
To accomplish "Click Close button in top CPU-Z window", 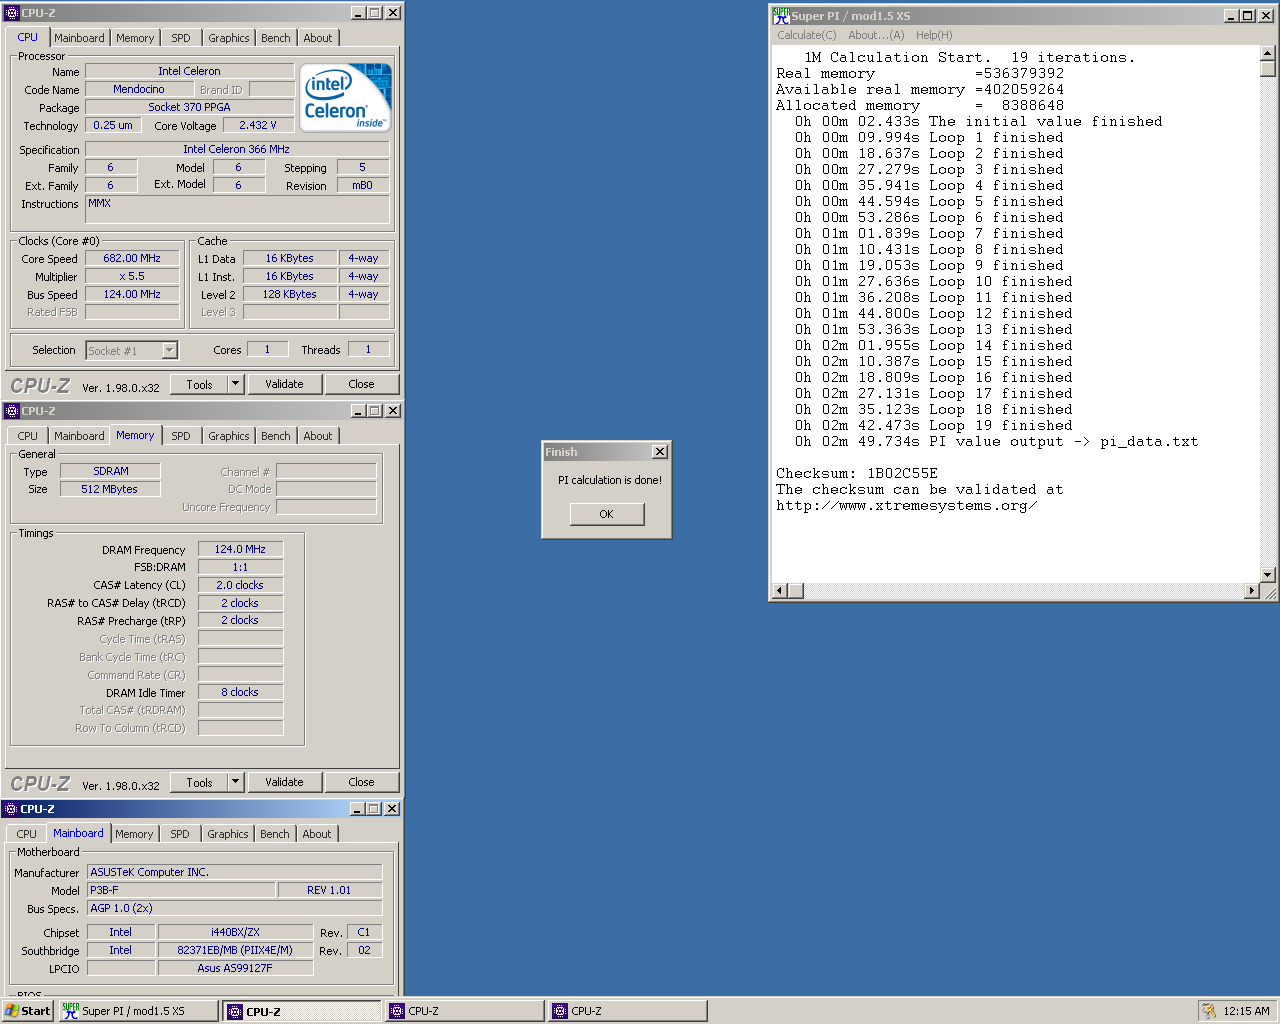I will coord(362,384).
